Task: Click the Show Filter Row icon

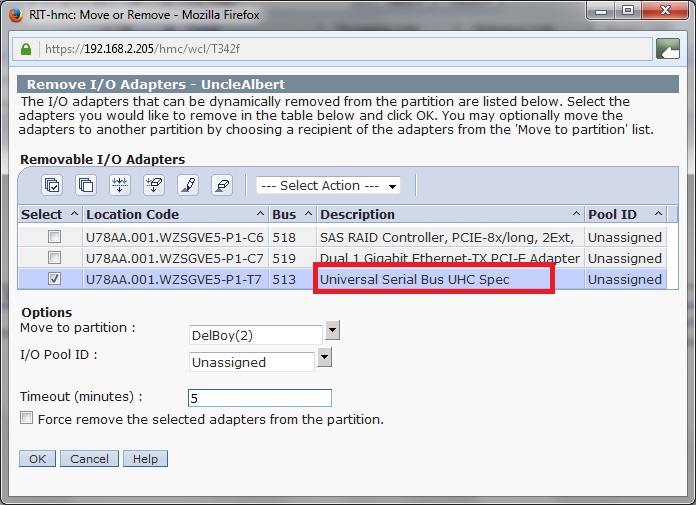Action: click(120, 185)
